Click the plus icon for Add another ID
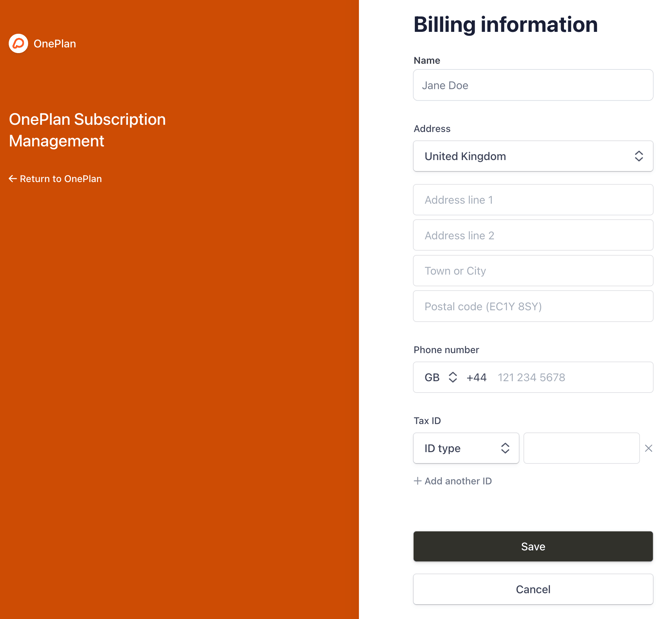The width and height of the screenshot is (670, 619). [x=418, y=481]
